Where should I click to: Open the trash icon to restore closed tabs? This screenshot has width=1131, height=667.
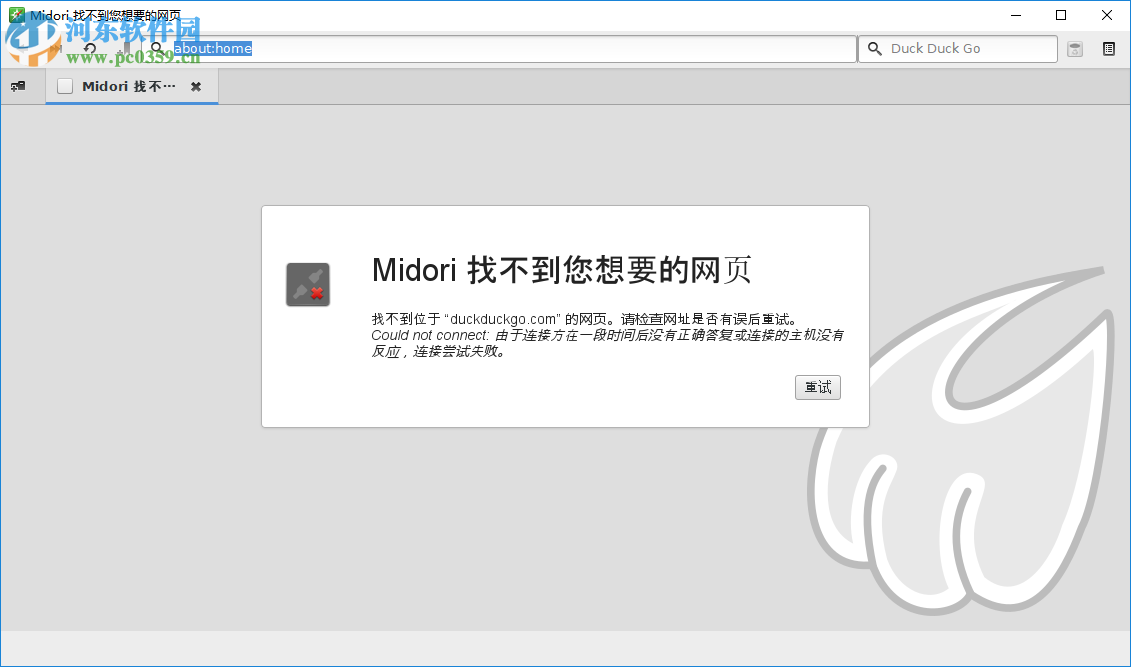(x=1074, y=48)
